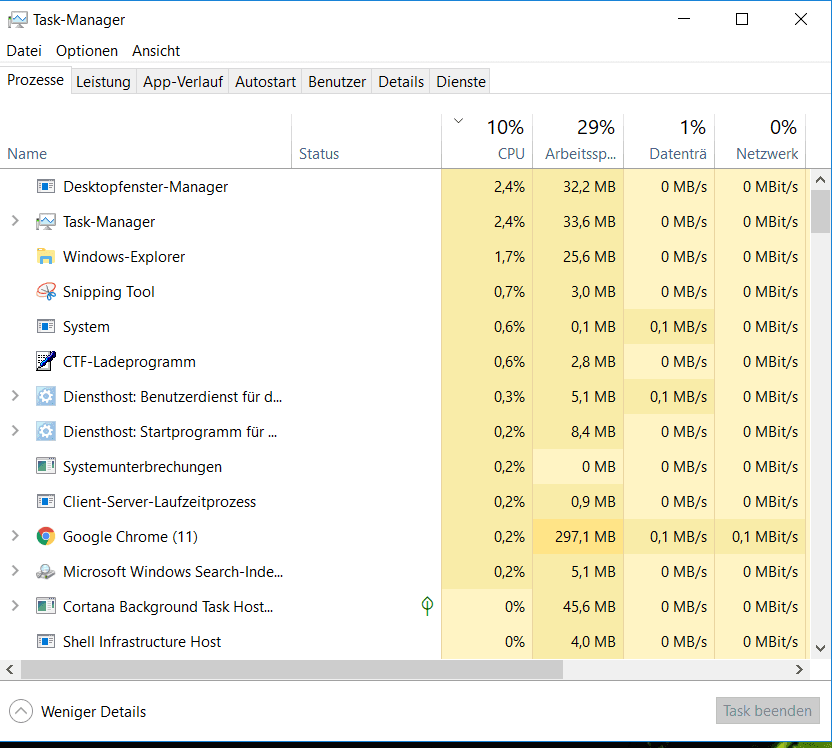
Task: Click the 45,6 MB memory value for Cortana
Action: (589, 607)
